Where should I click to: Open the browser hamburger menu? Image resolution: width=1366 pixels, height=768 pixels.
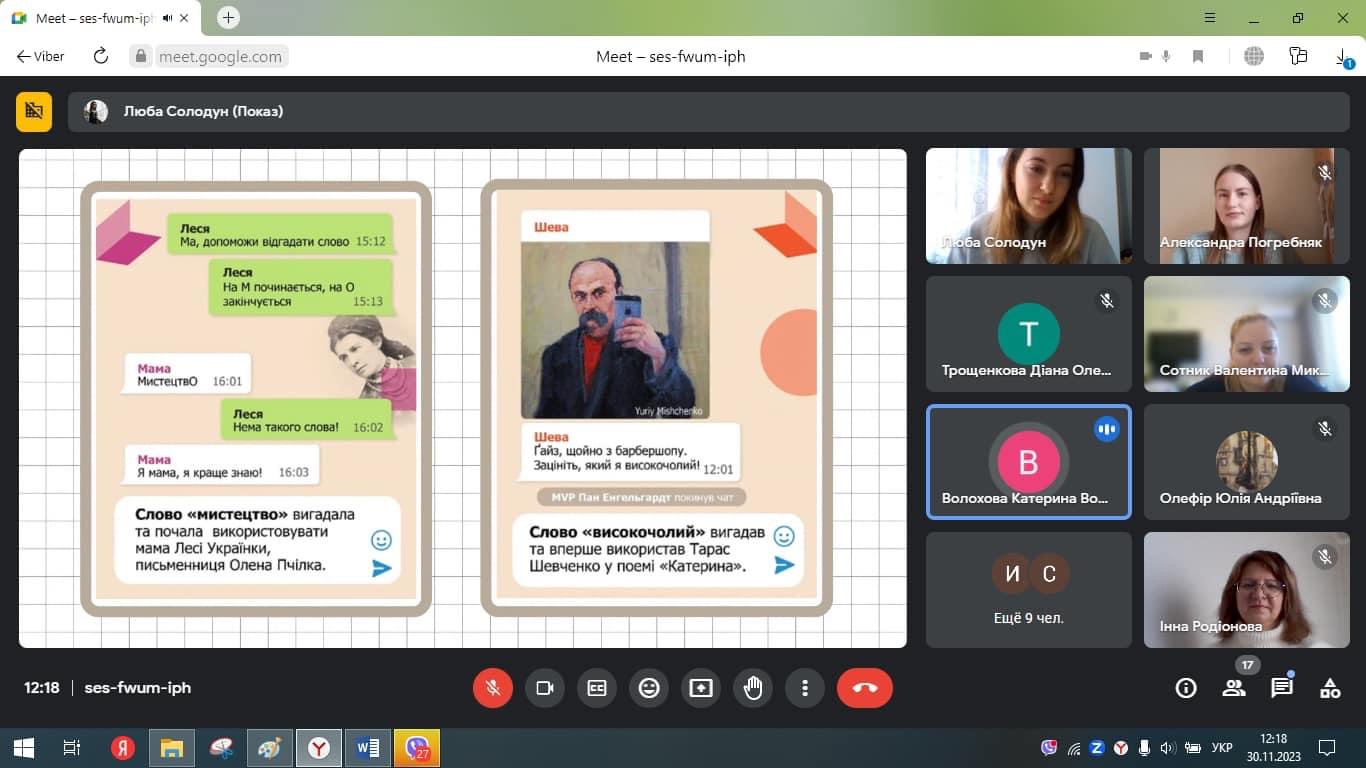[1211, 18]
